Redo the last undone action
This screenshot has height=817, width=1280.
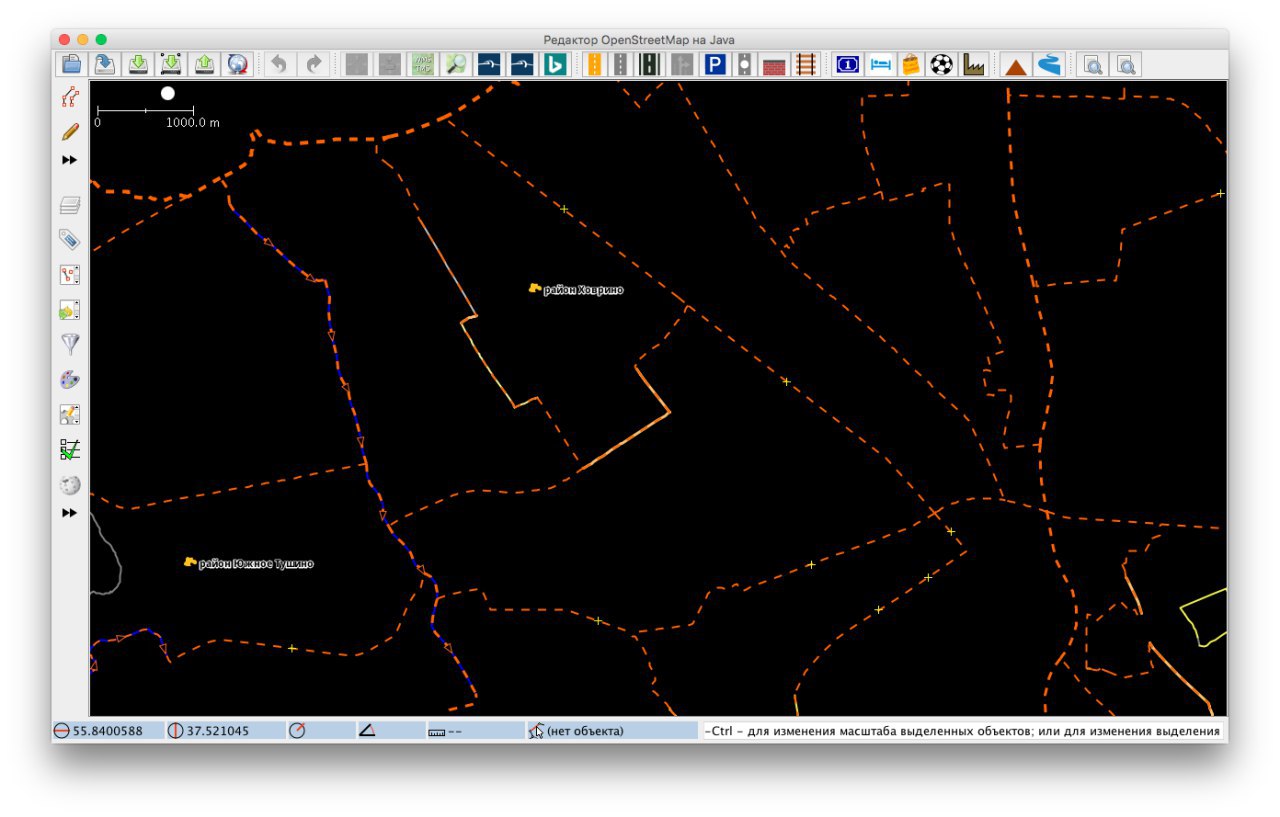pyautogui.click(x=313, y=65)
